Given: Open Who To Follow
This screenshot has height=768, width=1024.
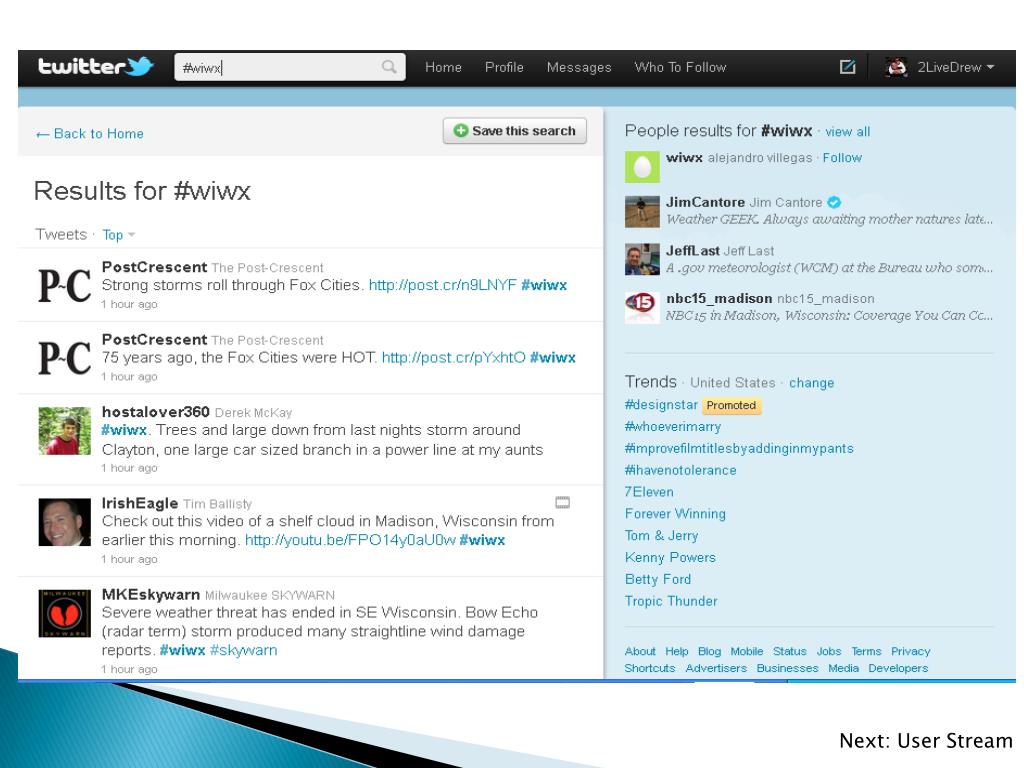Looking at the screenshot, I should (680, 67).
